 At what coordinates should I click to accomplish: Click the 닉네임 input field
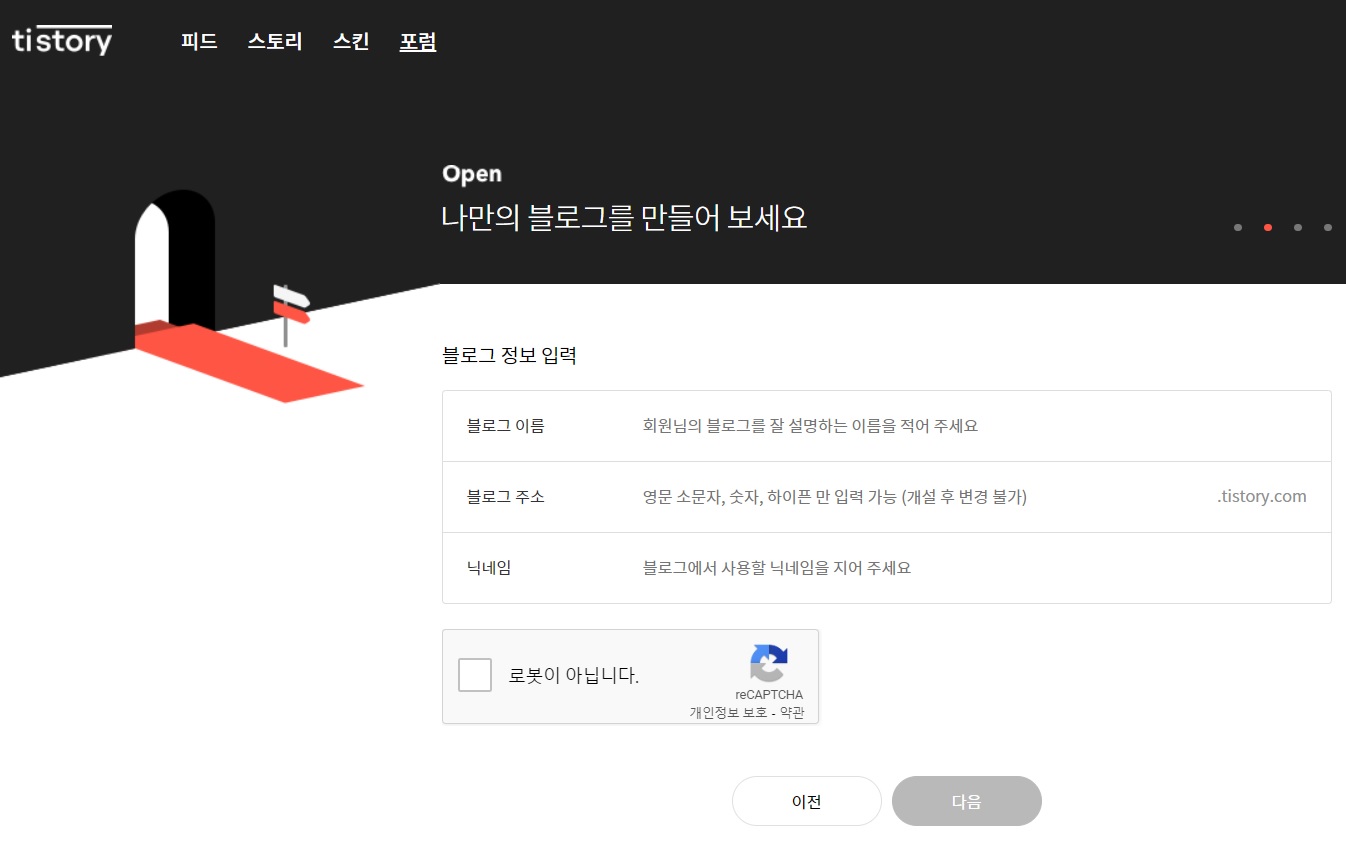click(x=900, y=568)
